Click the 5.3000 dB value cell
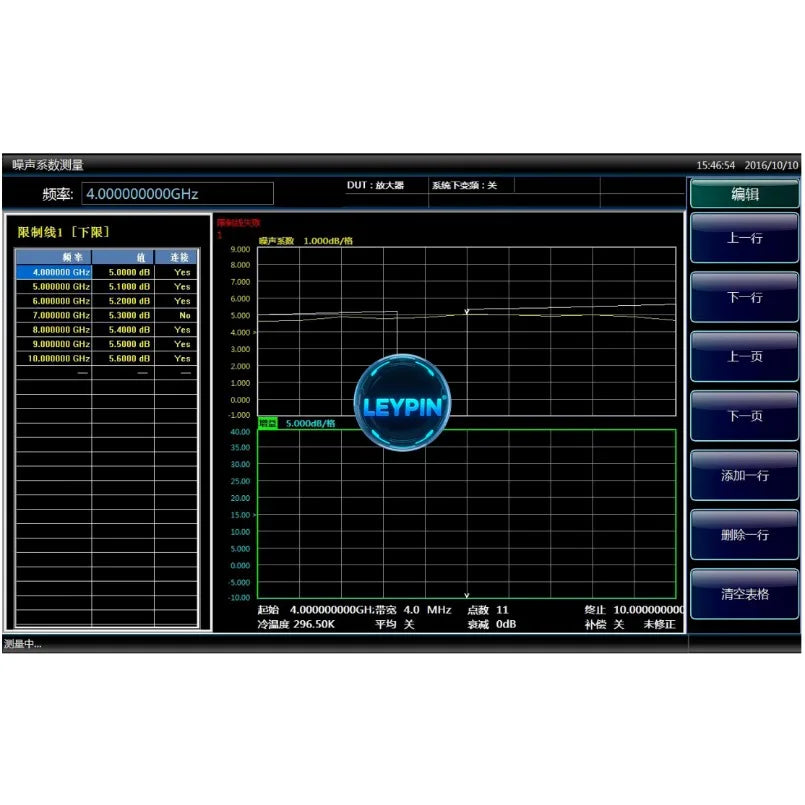This screenshot has width=805, height=805. 123,315
